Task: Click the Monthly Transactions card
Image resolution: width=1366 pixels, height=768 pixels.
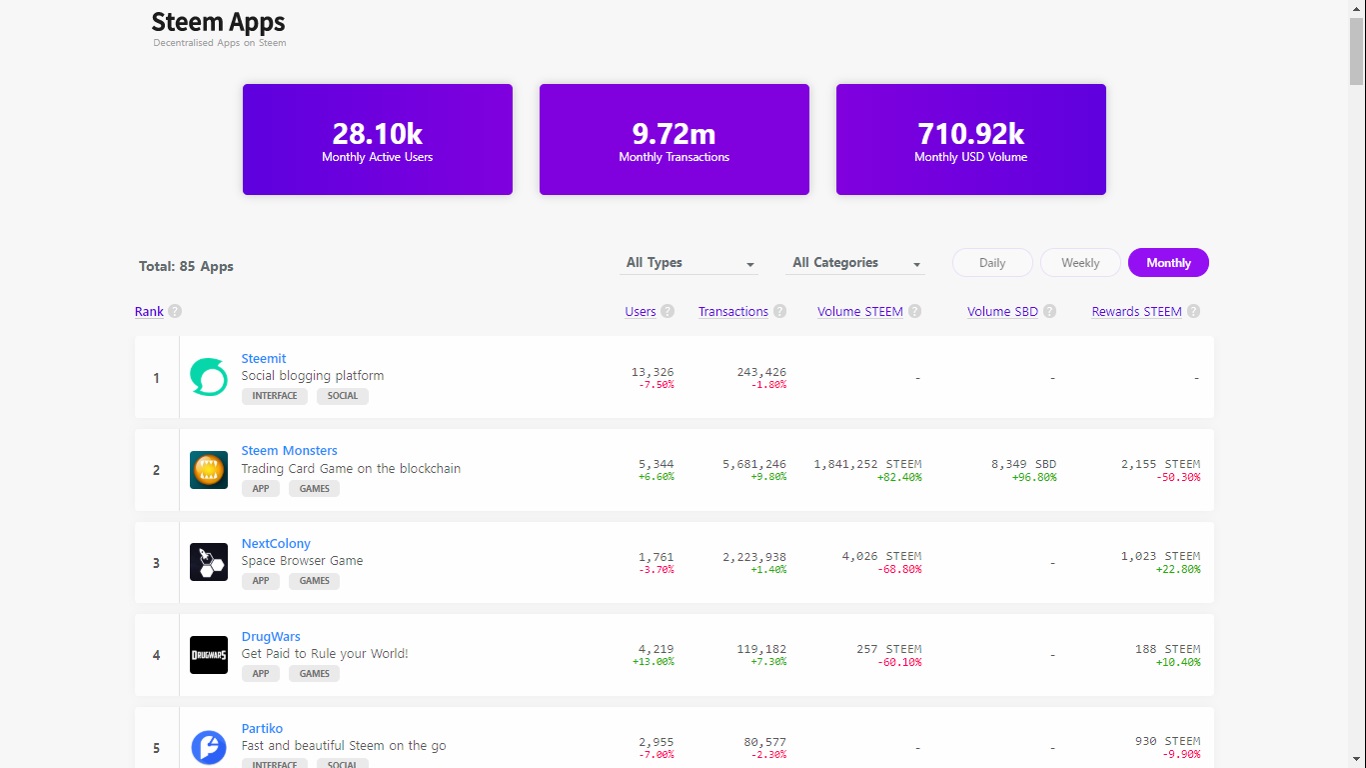Action: coord(674,139)
